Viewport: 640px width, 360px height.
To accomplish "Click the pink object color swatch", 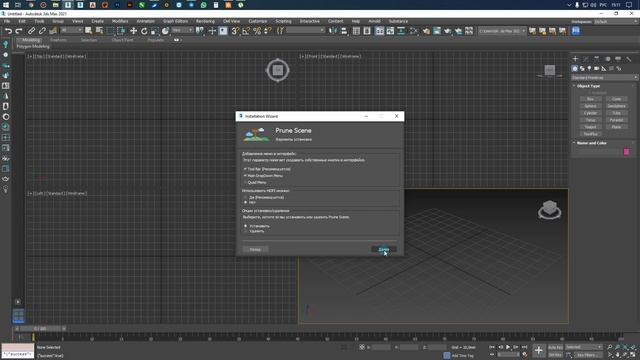I will coord(627,152).
